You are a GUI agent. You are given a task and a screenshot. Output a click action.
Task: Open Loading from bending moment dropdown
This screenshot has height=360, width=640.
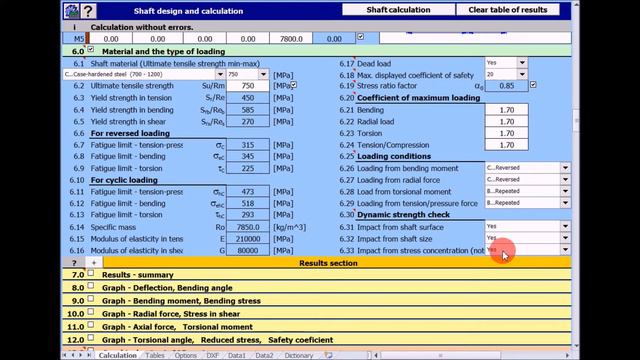(565, 168)
